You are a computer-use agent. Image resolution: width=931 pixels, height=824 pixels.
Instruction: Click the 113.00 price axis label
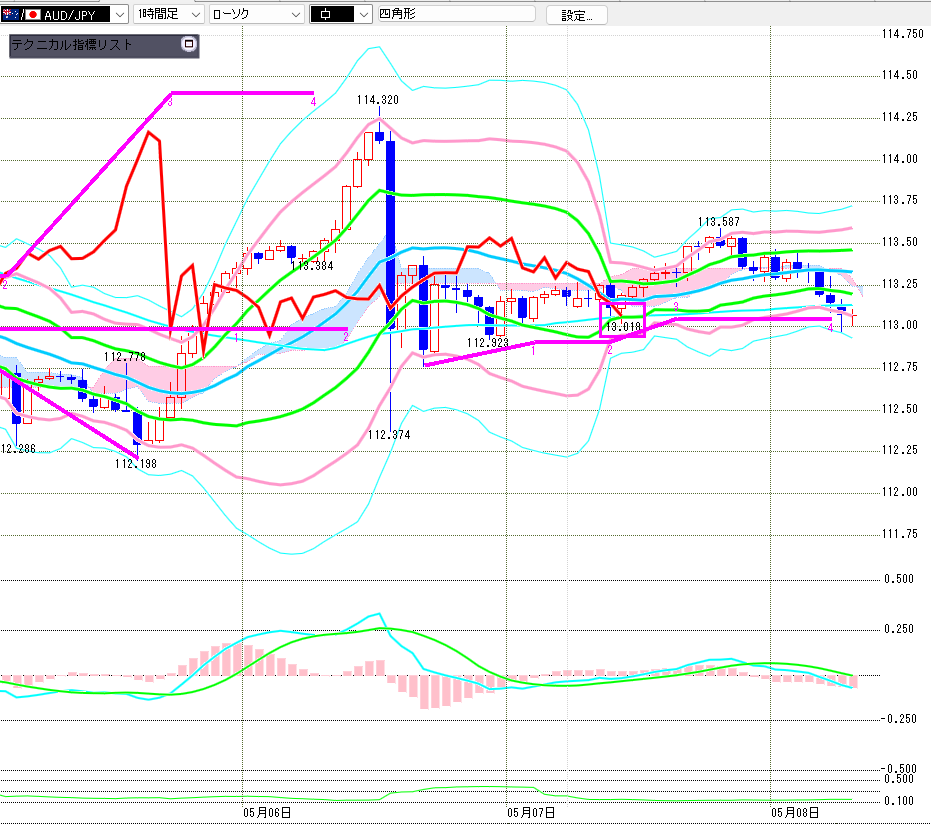[900, 325]
